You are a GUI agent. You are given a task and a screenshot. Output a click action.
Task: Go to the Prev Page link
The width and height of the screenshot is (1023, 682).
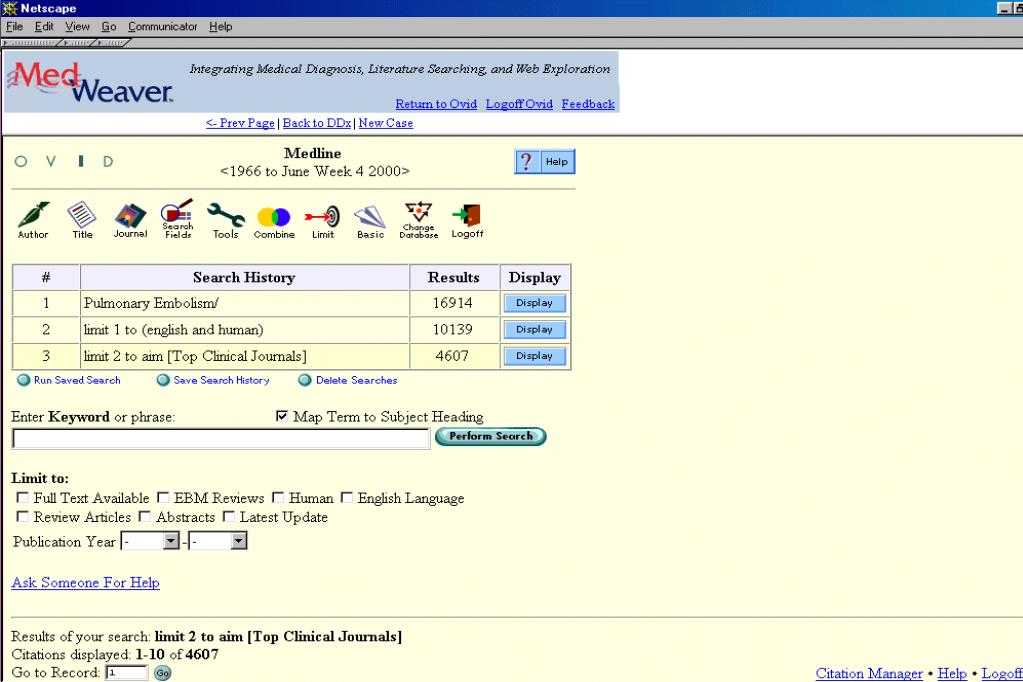[240, 123]
